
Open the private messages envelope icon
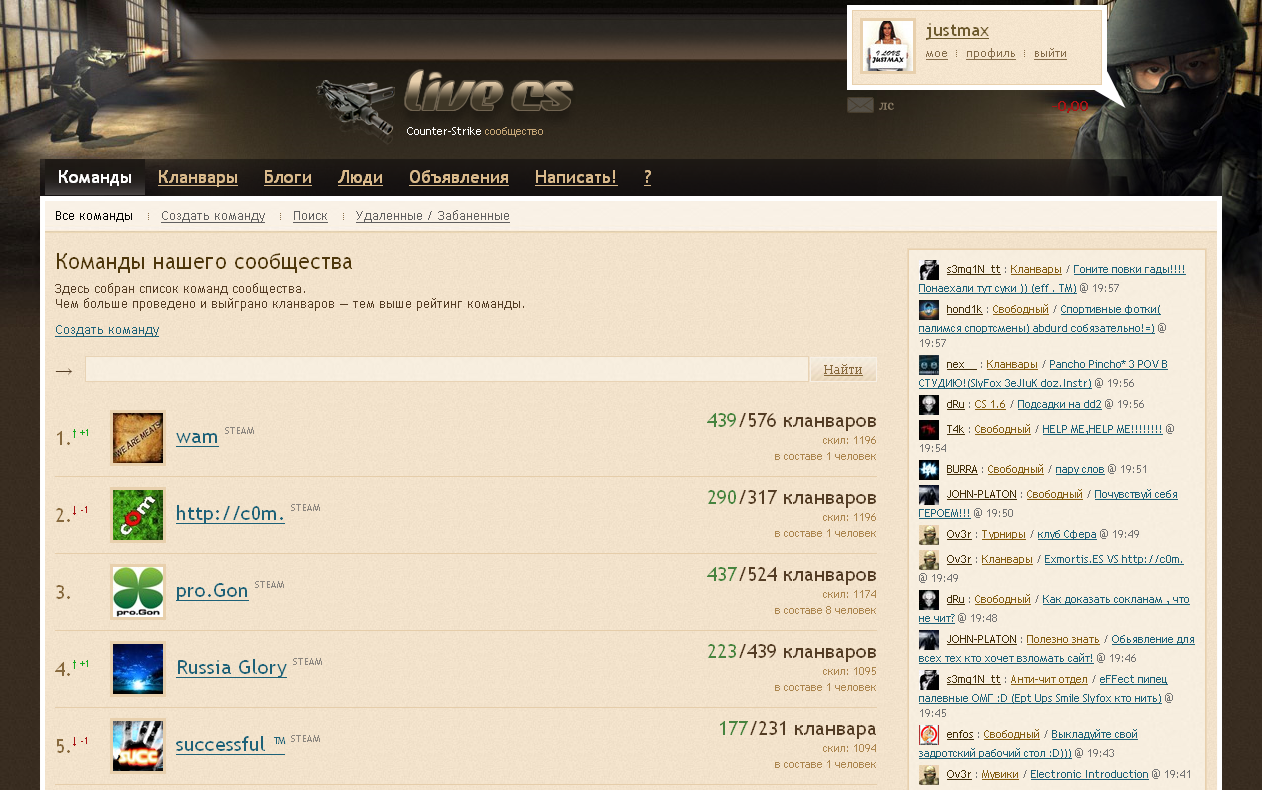click(x=860, y=105)
